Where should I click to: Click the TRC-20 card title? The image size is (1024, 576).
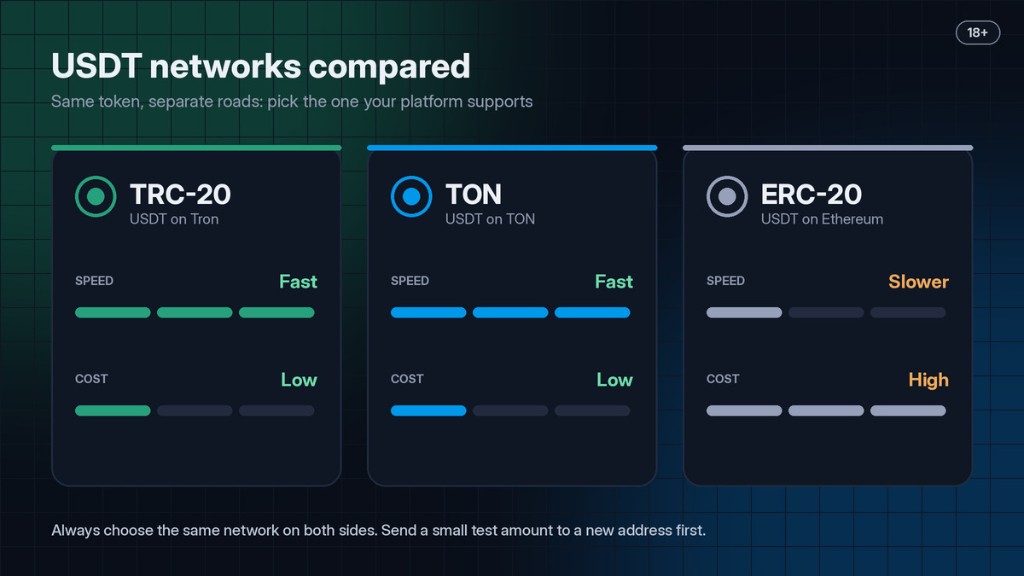(180, 195)
